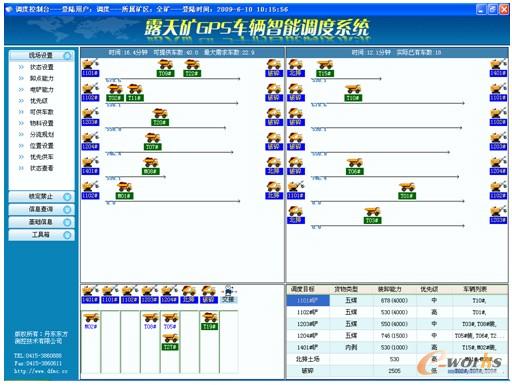Click shovel 1204# in left route panel

[x=90, y=141]
